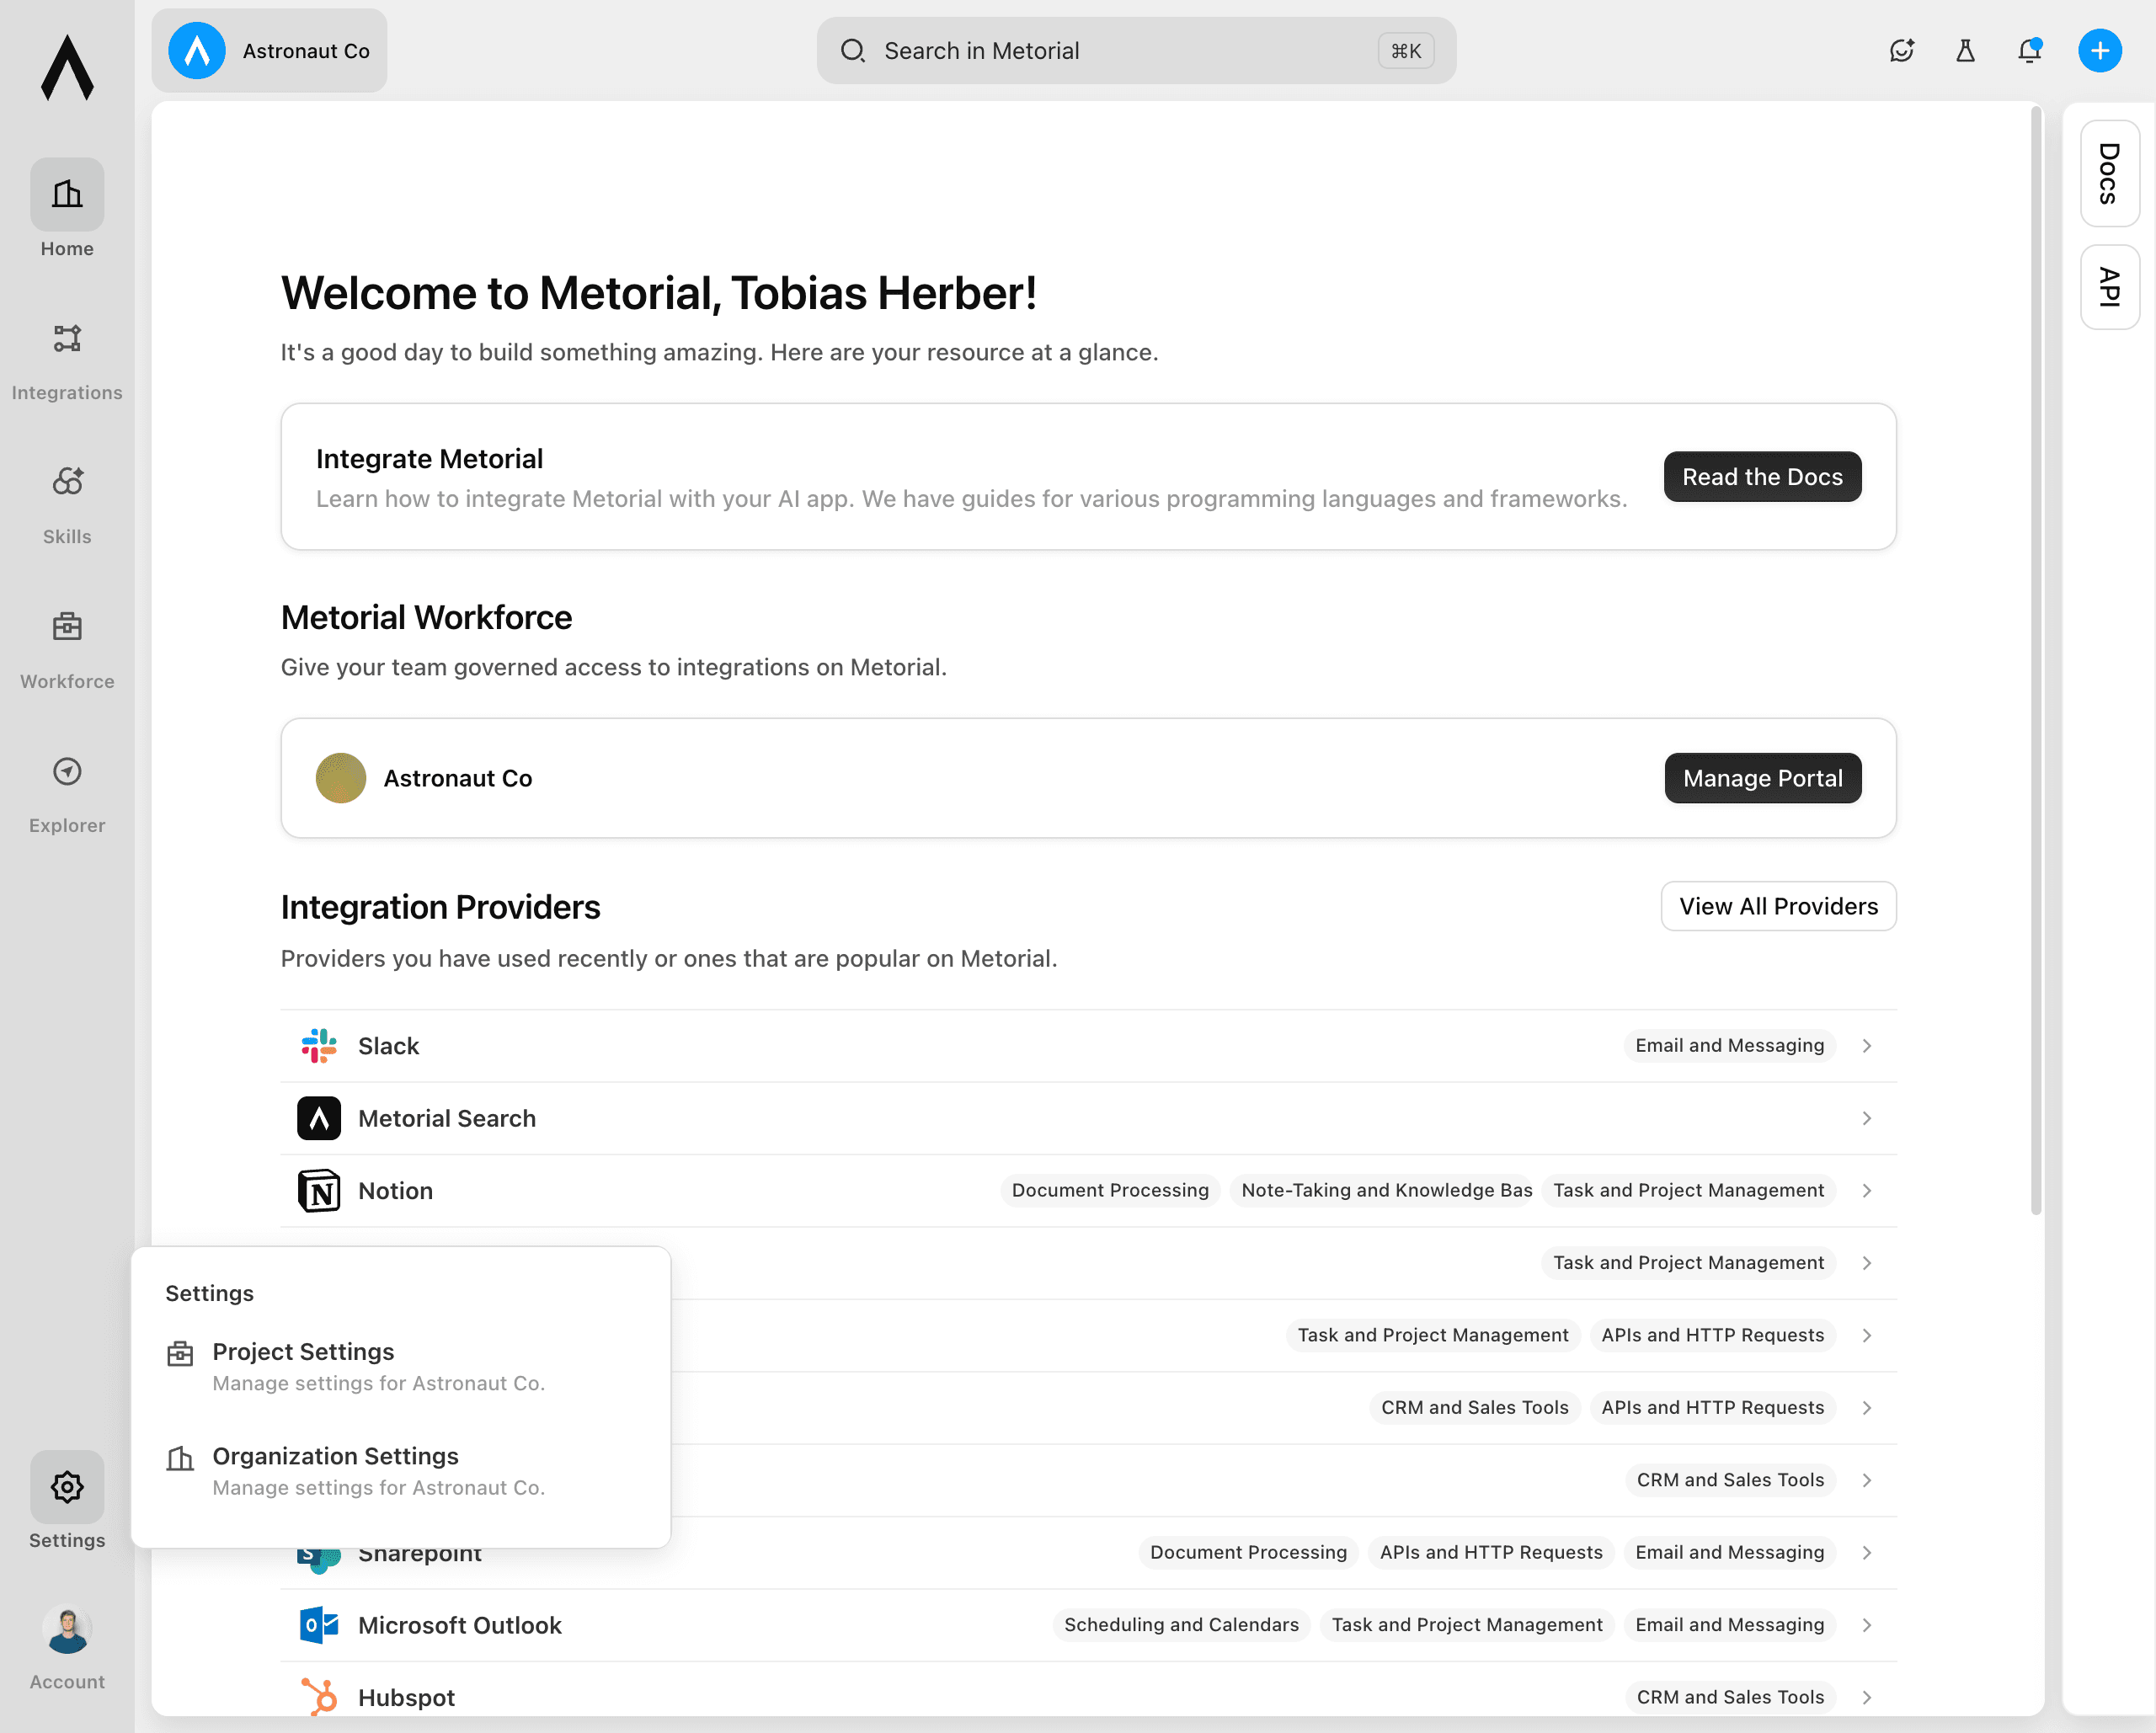Click the Astronaut Co workforce avatar
2156x1733 pixels.
click(x=341, y=777)
